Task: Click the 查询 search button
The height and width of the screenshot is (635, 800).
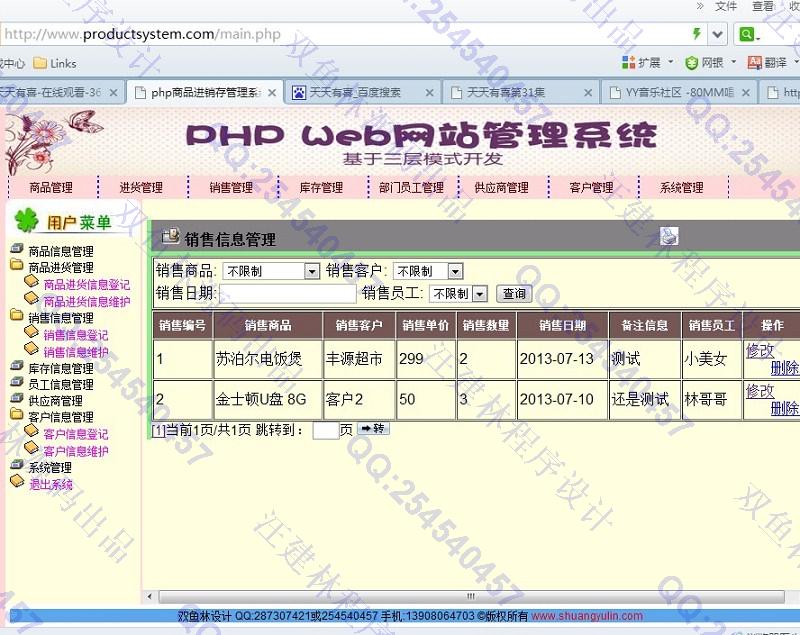Action: point(514,294)
